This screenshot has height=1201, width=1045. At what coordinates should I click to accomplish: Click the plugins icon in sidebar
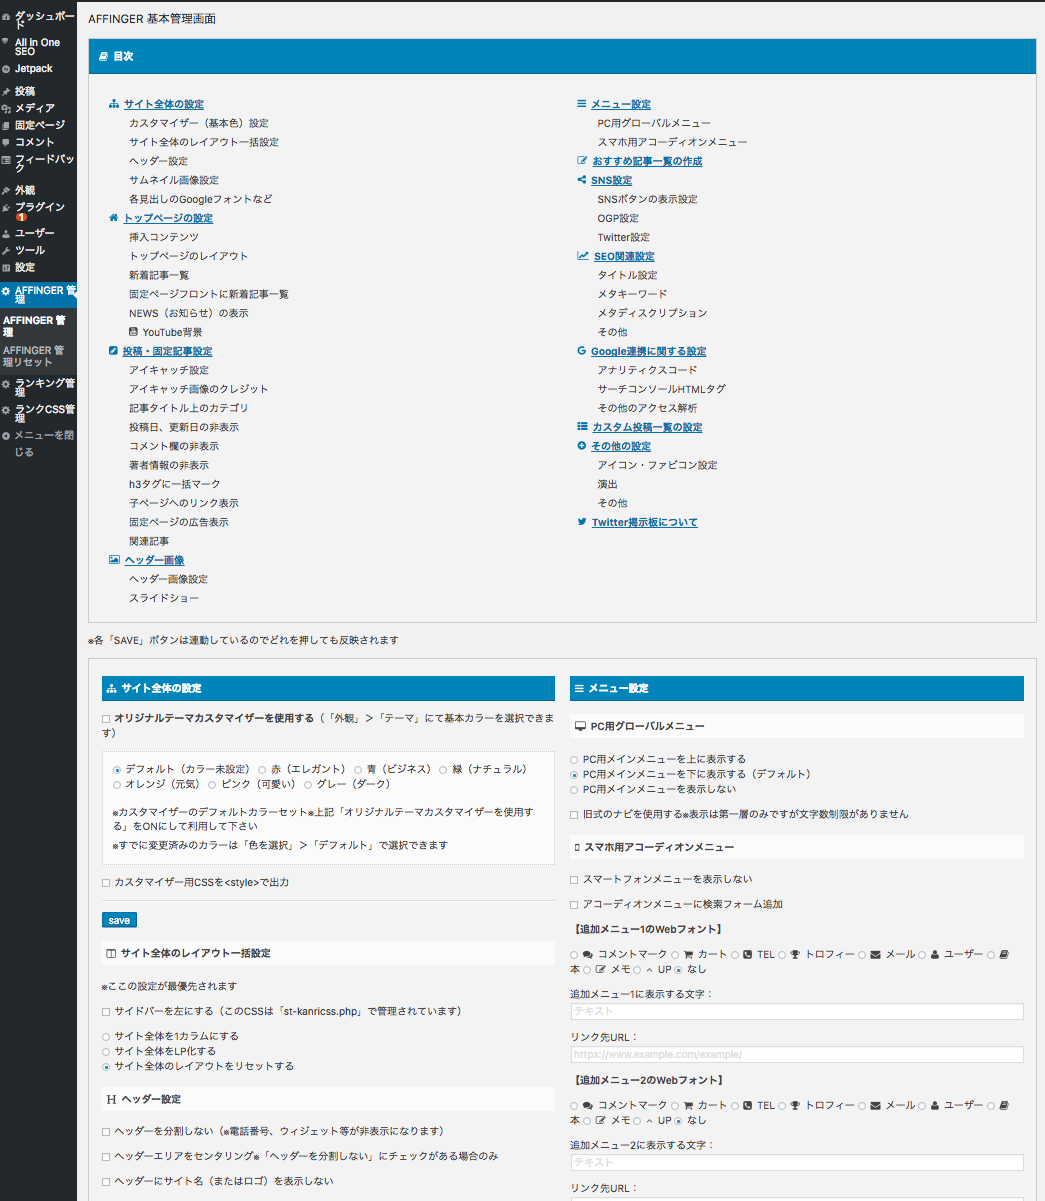[x=6, y=208]
